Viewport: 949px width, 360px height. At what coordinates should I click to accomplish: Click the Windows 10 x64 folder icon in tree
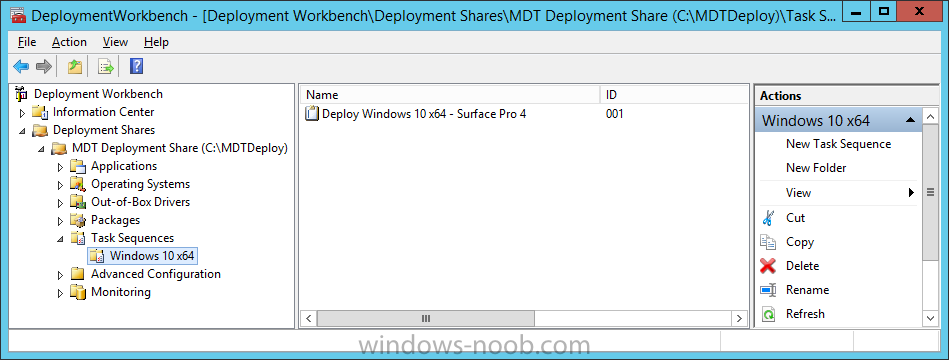(97, 256)
